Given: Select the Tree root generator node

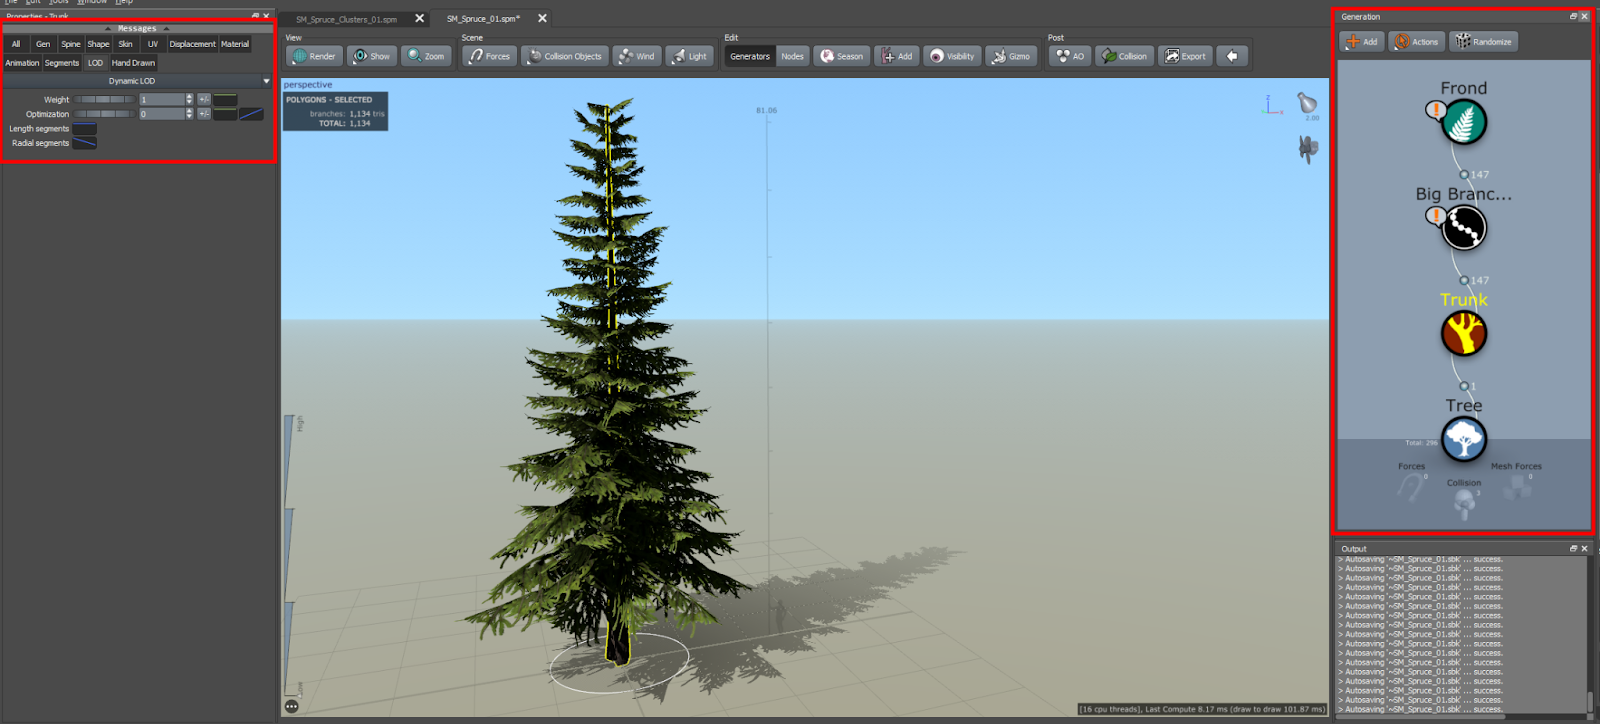Looking at the screenshot, I should click(1464, 440).
